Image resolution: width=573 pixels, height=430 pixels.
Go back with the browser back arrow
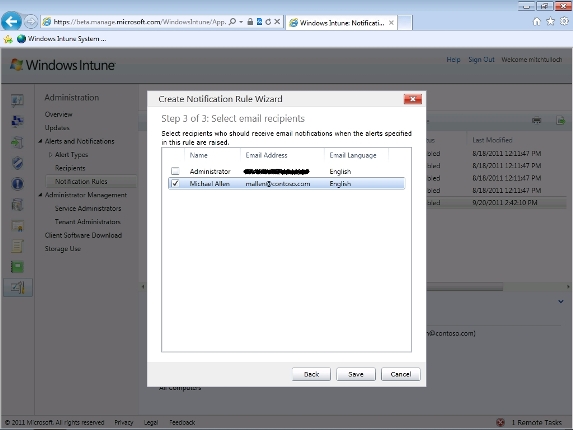click(x=11, y=22)
